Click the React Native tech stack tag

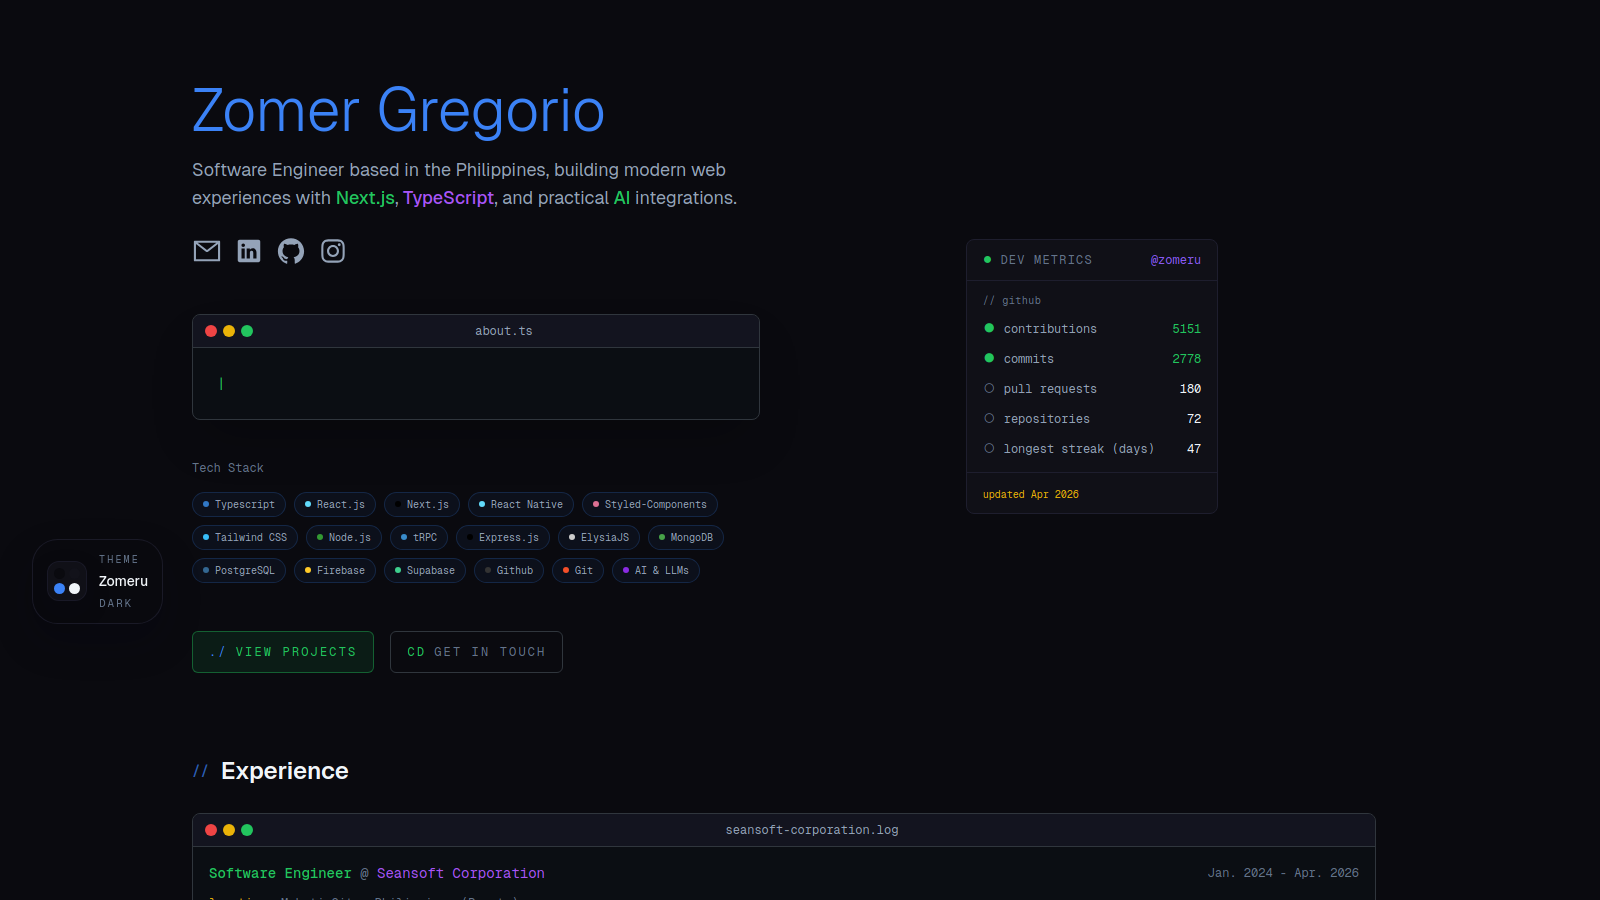521,505
